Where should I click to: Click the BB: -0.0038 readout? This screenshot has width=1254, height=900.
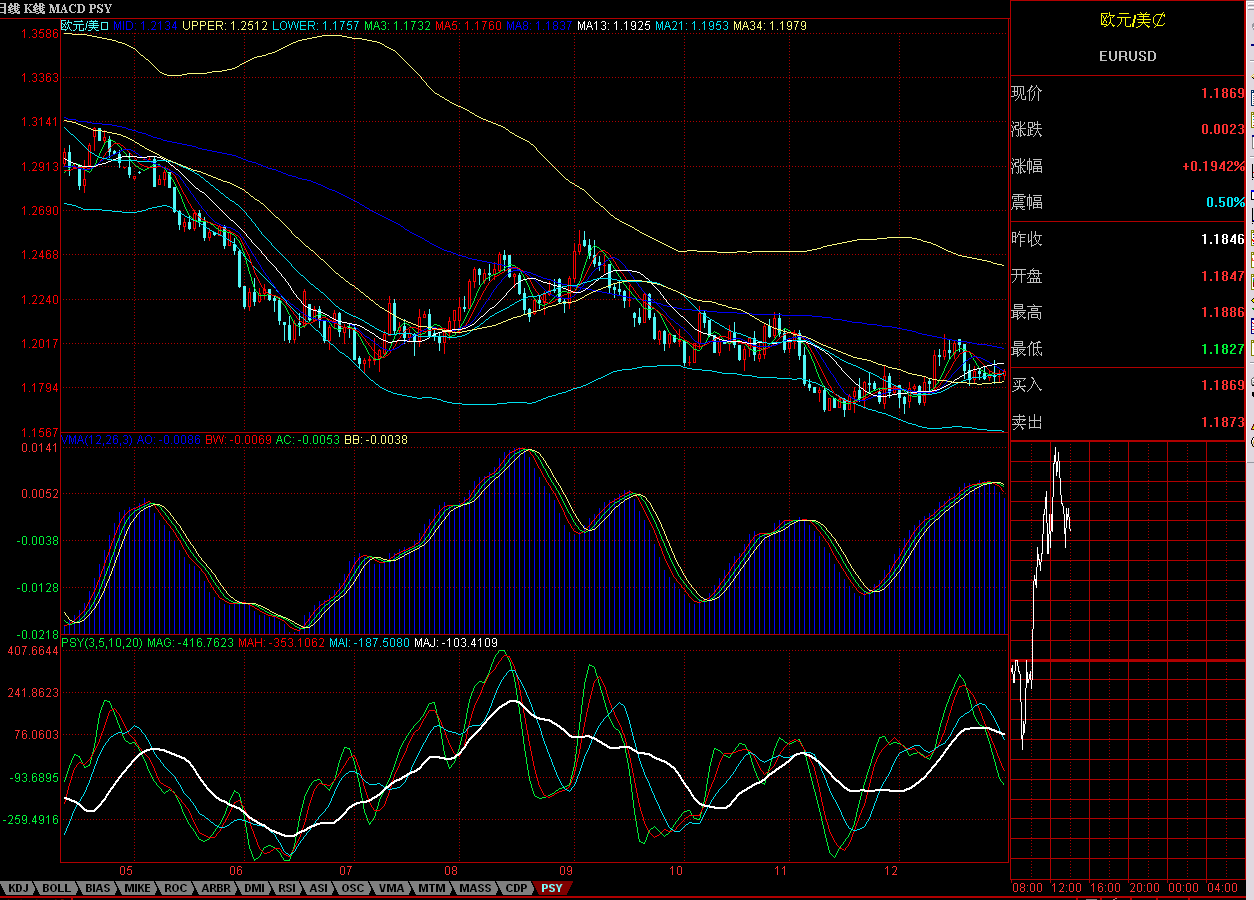377,439
